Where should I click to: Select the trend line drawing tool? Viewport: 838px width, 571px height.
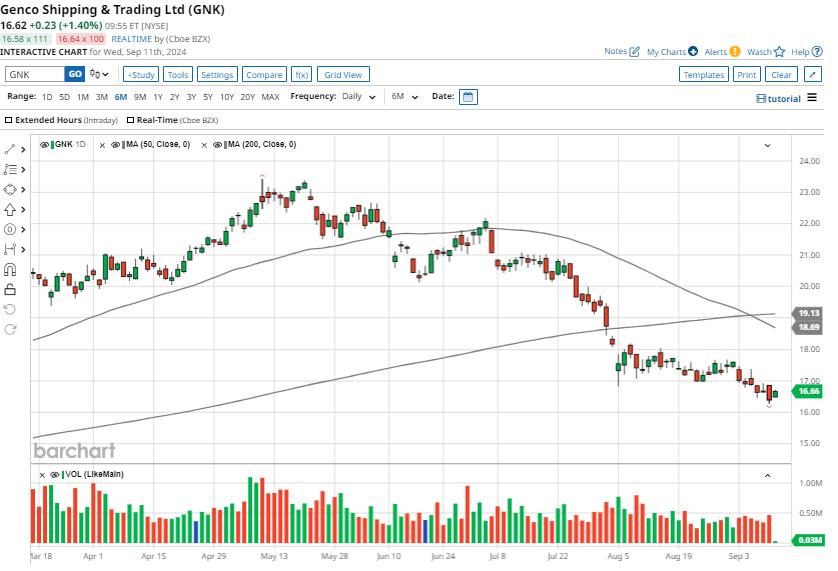click(x=10, y=149)
